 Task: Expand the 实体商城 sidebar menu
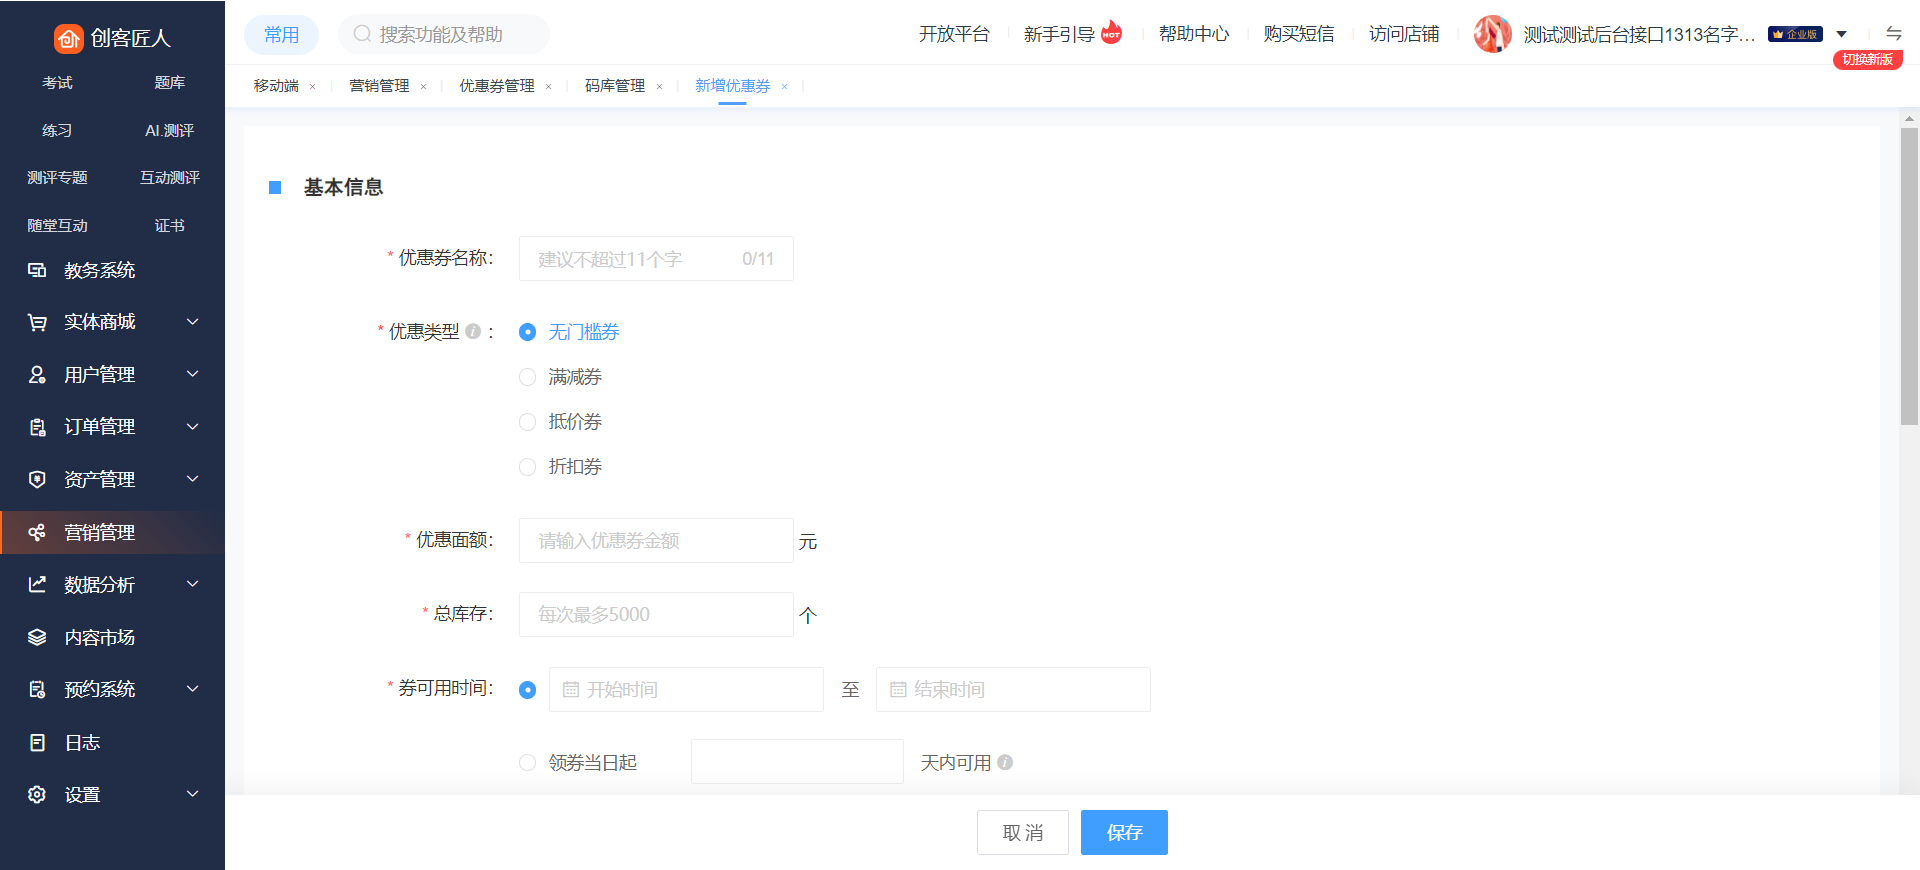tap(193, 322)
